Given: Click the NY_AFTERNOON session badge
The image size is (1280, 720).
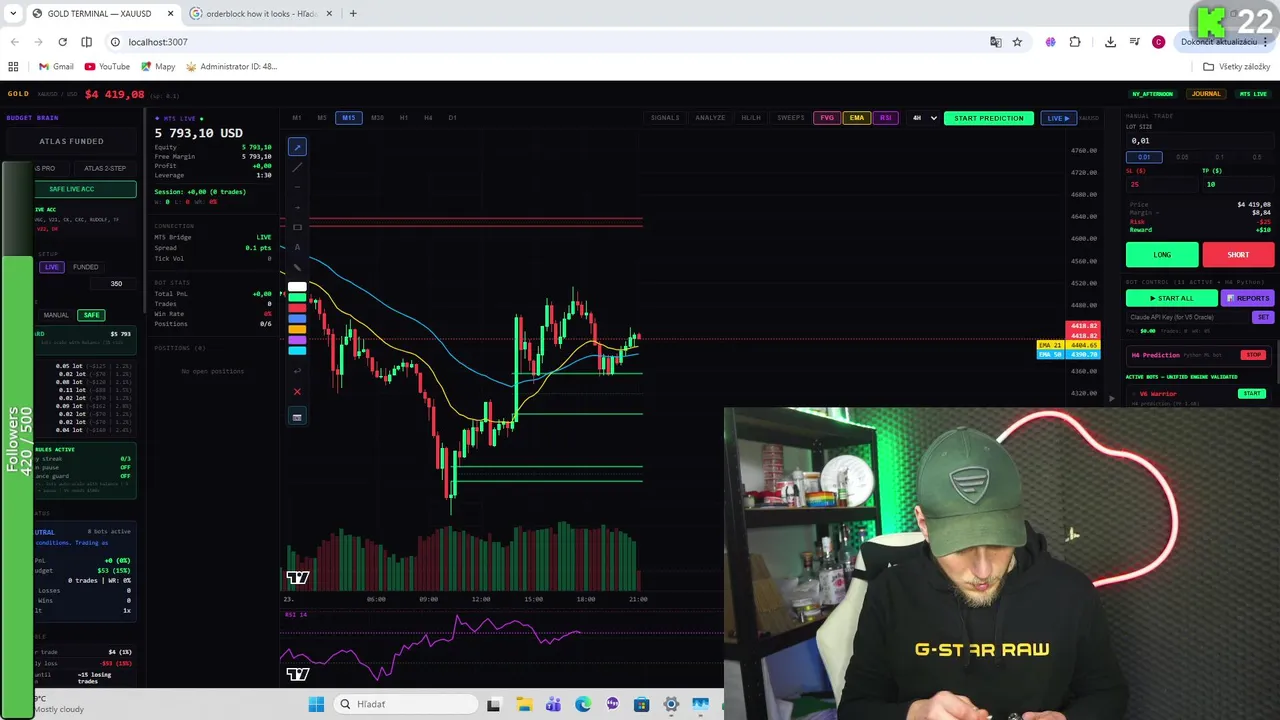Looking at the screenshot, I should tap(1152, 94).
